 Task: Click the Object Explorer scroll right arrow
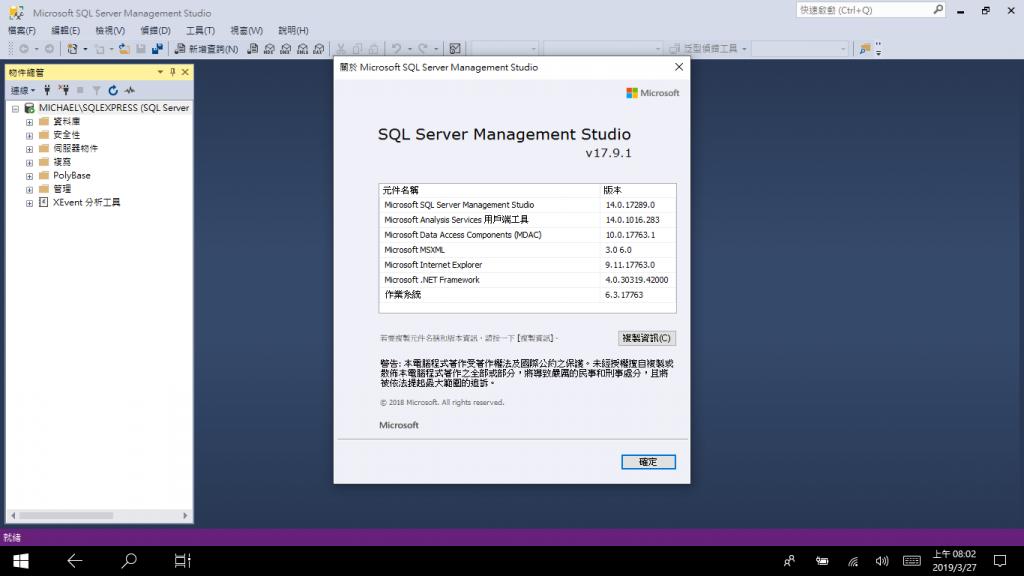(185, 516)
